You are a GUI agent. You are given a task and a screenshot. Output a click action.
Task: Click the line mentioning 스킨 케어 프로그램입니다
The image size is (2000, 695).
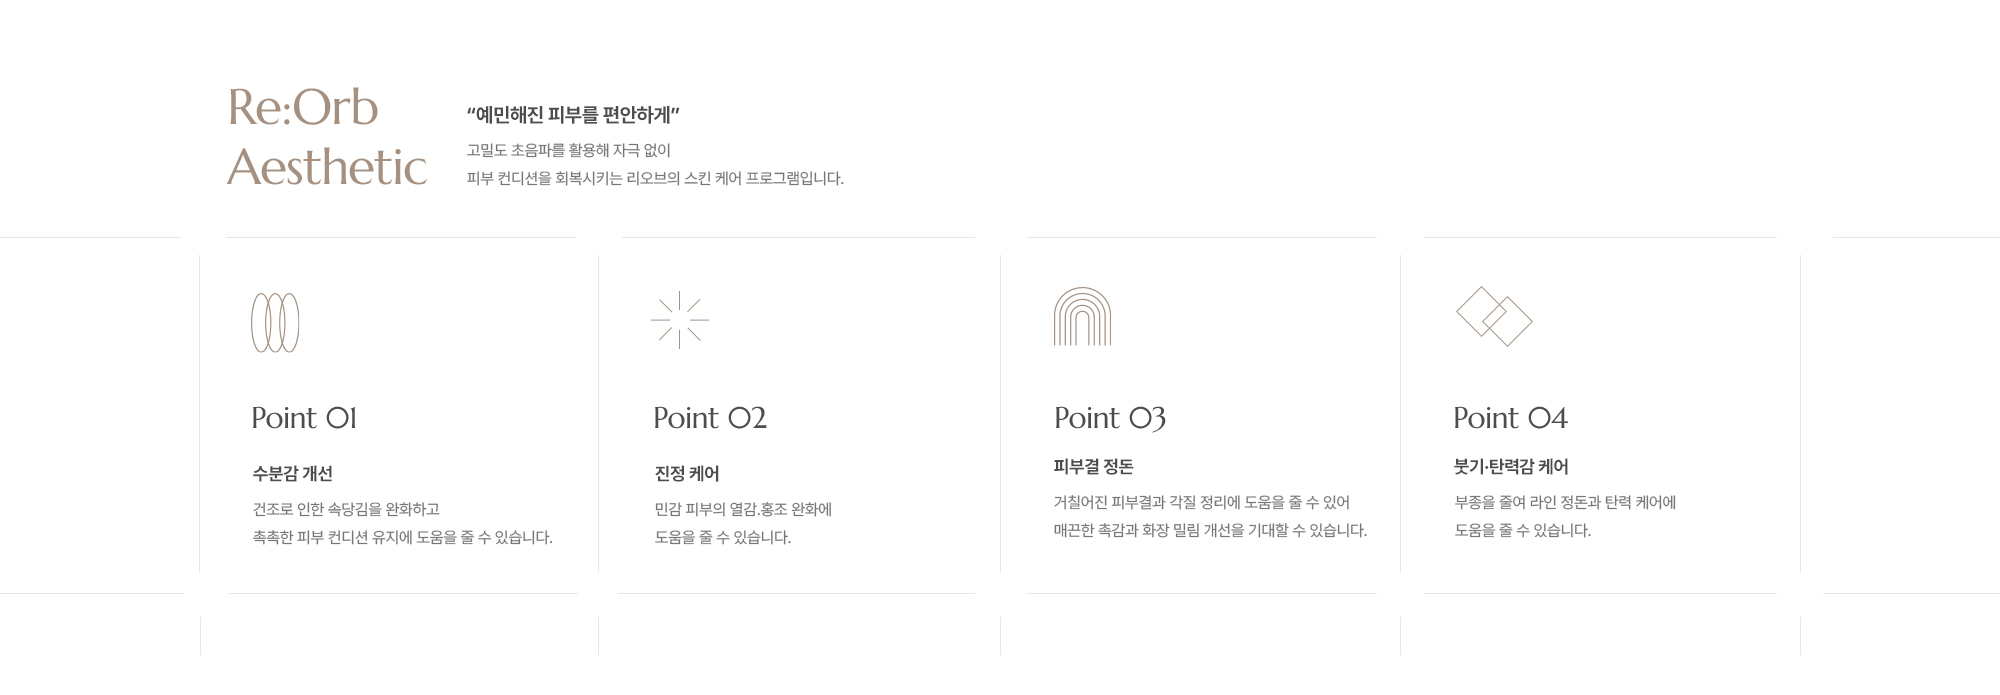click(x=655, y=179)
